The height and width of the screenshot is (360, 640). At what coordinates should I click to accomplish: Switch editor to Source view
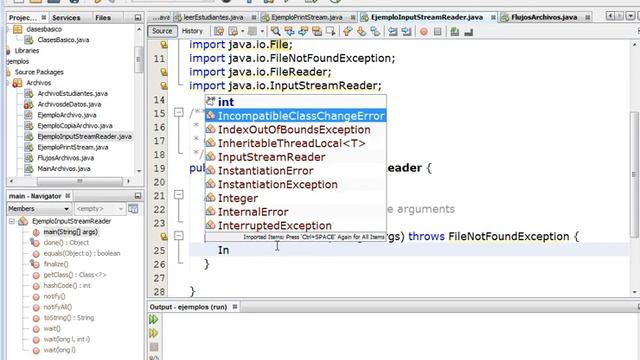click(x=162, y=31)
